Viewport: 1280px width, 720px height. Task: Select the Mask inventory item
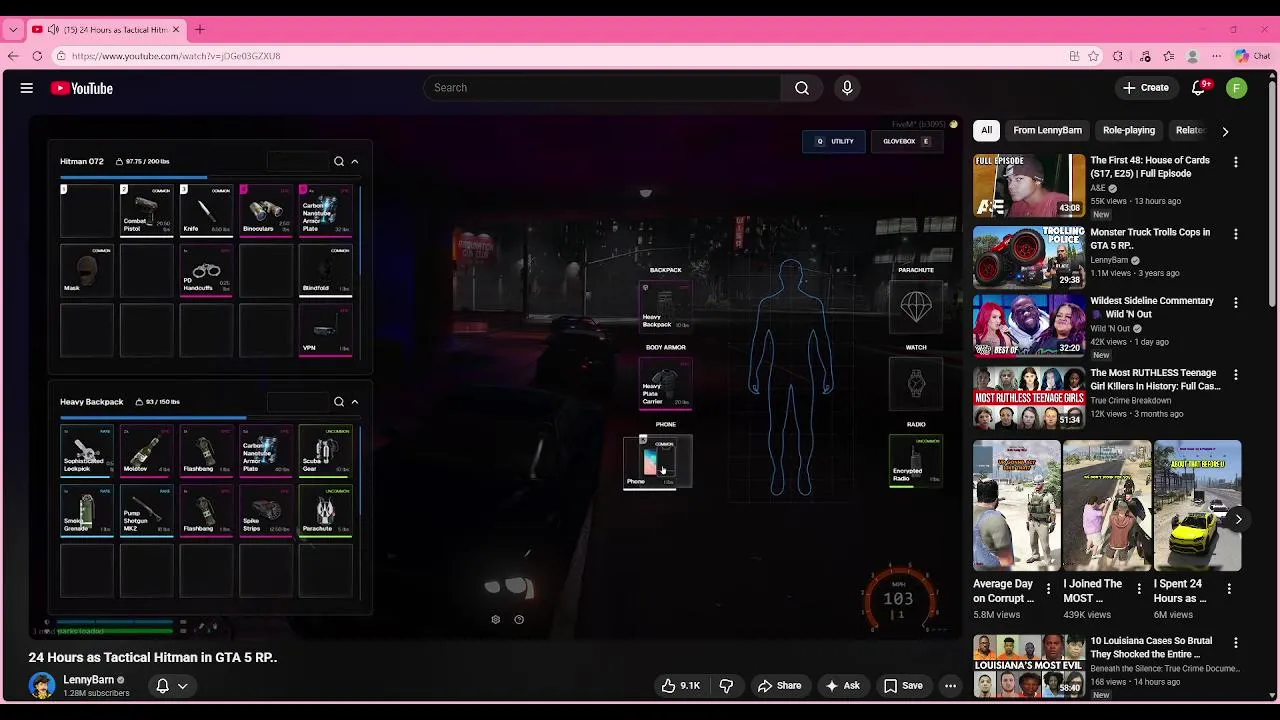pos(87,270)
